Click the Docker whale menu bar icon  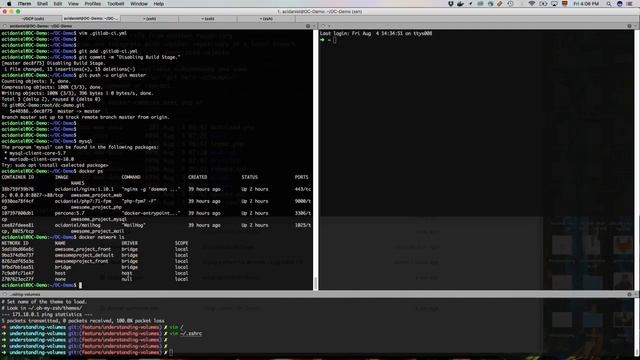pos(460,4)
